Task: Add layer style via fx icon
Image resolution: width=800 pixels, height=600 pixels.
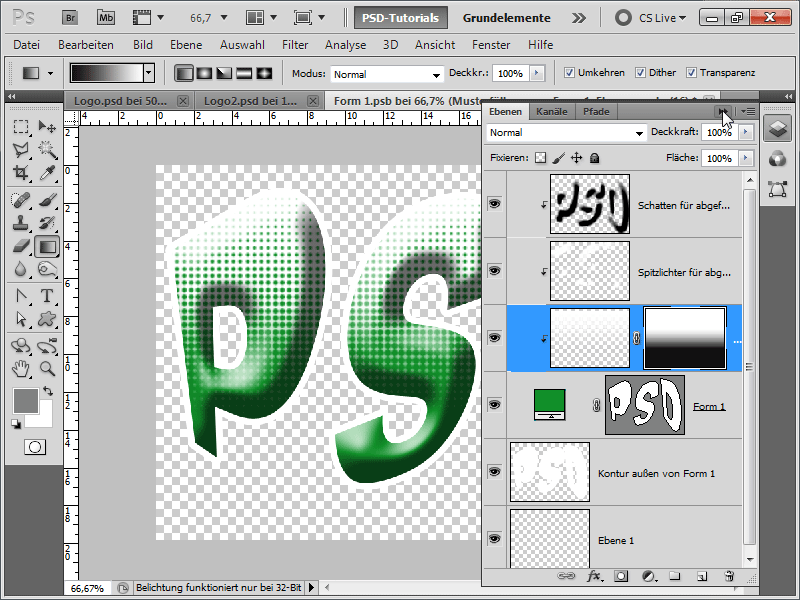Action: [x=593, y=576]
